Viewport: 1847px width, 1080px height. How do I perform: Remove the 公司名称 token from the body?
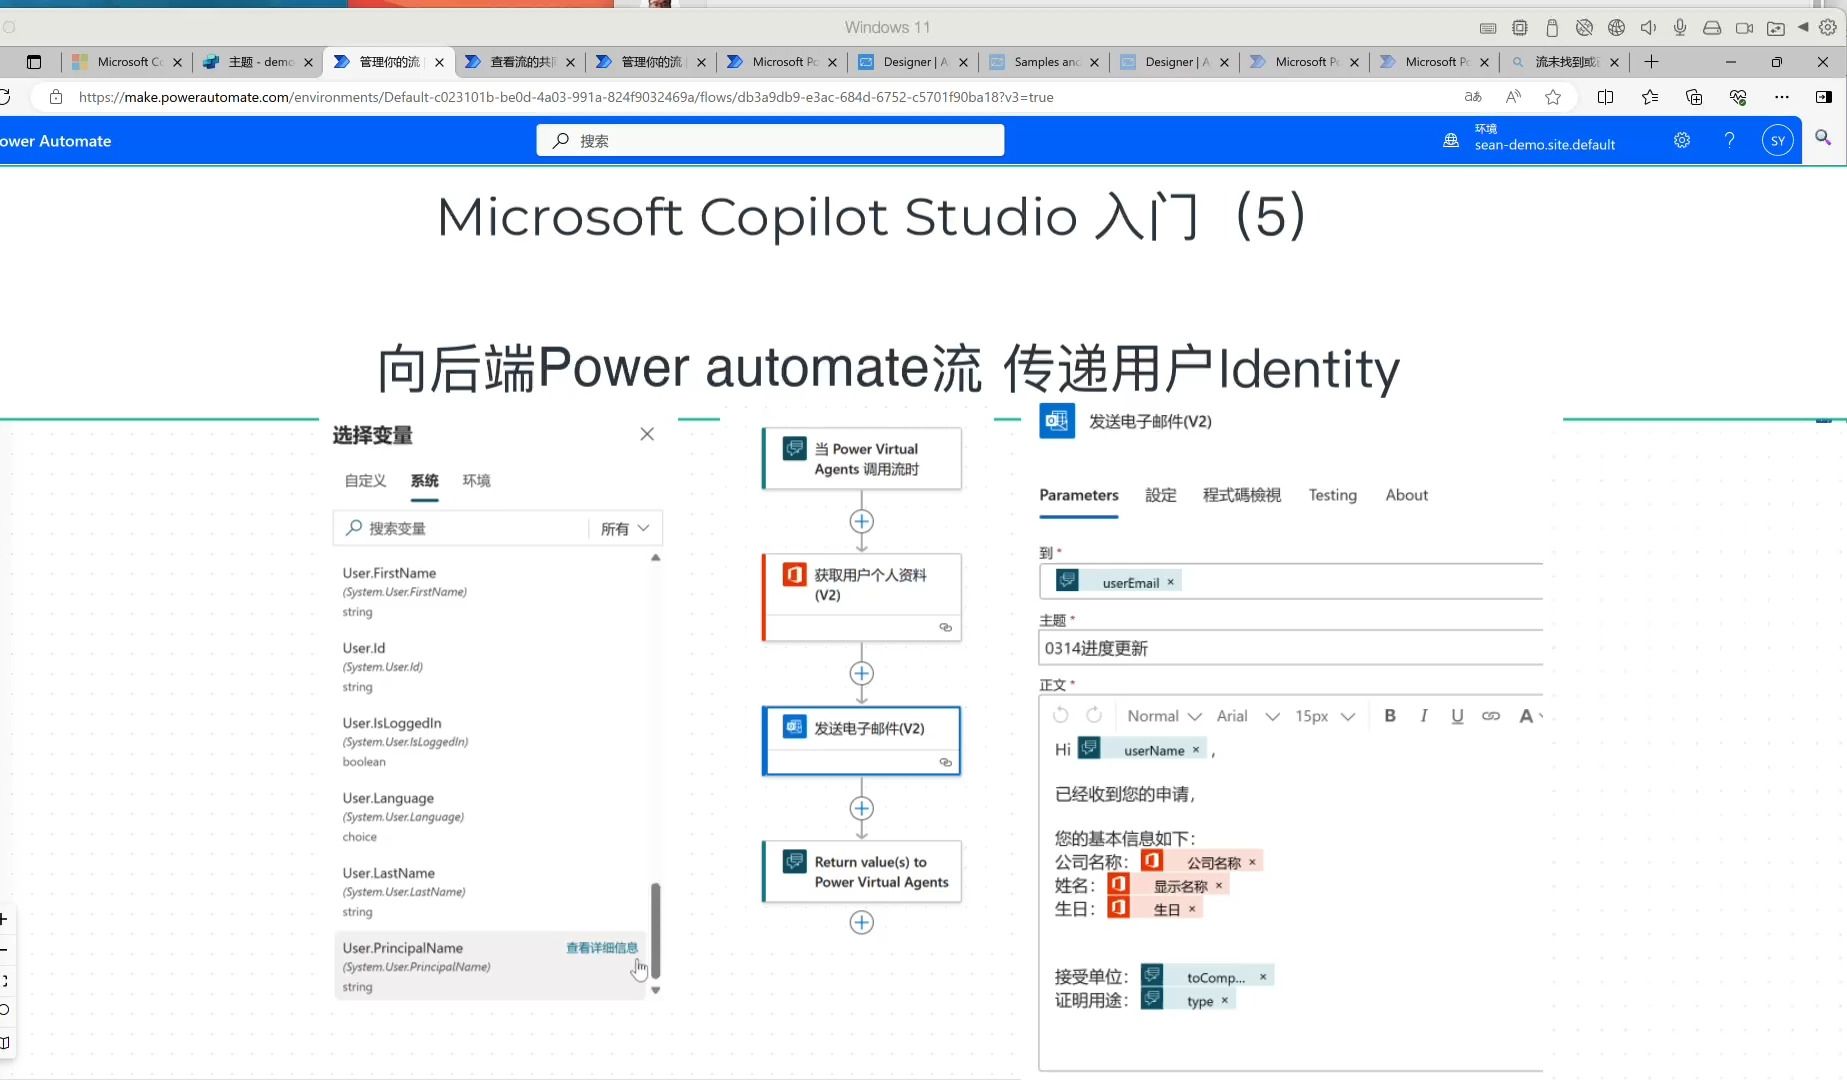point(1252,862)
